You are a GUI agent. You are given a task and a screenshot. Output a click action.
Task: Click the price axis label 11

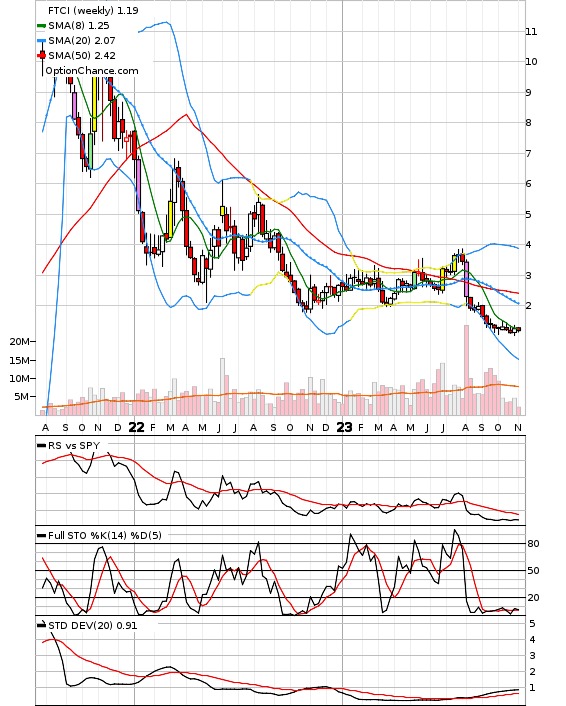point(531,32)
